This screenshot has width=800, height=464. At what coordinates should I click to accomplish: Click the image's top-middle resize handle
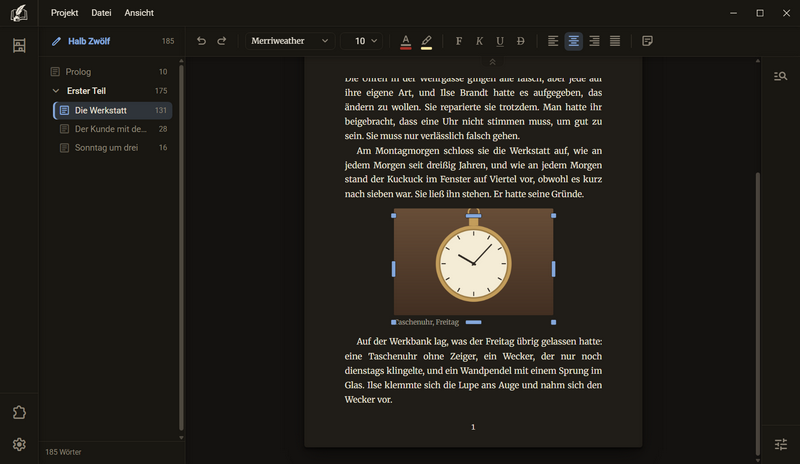coord(473,215)
